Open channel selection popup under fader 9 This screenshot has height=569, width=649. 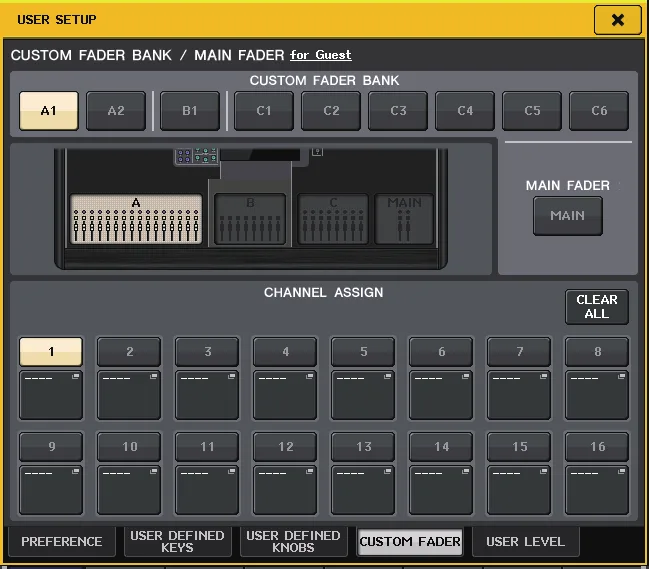tap(51, 490)
